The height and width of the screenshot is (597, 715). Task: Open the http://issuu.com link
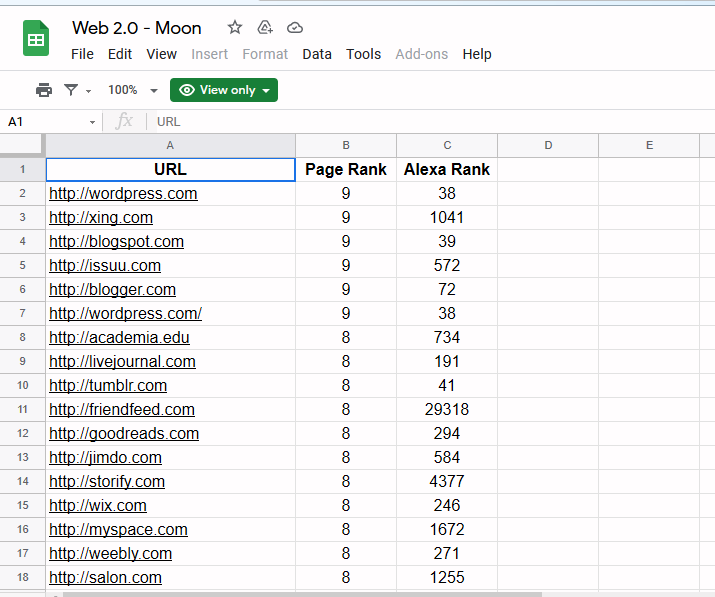[x=105, y=265]
